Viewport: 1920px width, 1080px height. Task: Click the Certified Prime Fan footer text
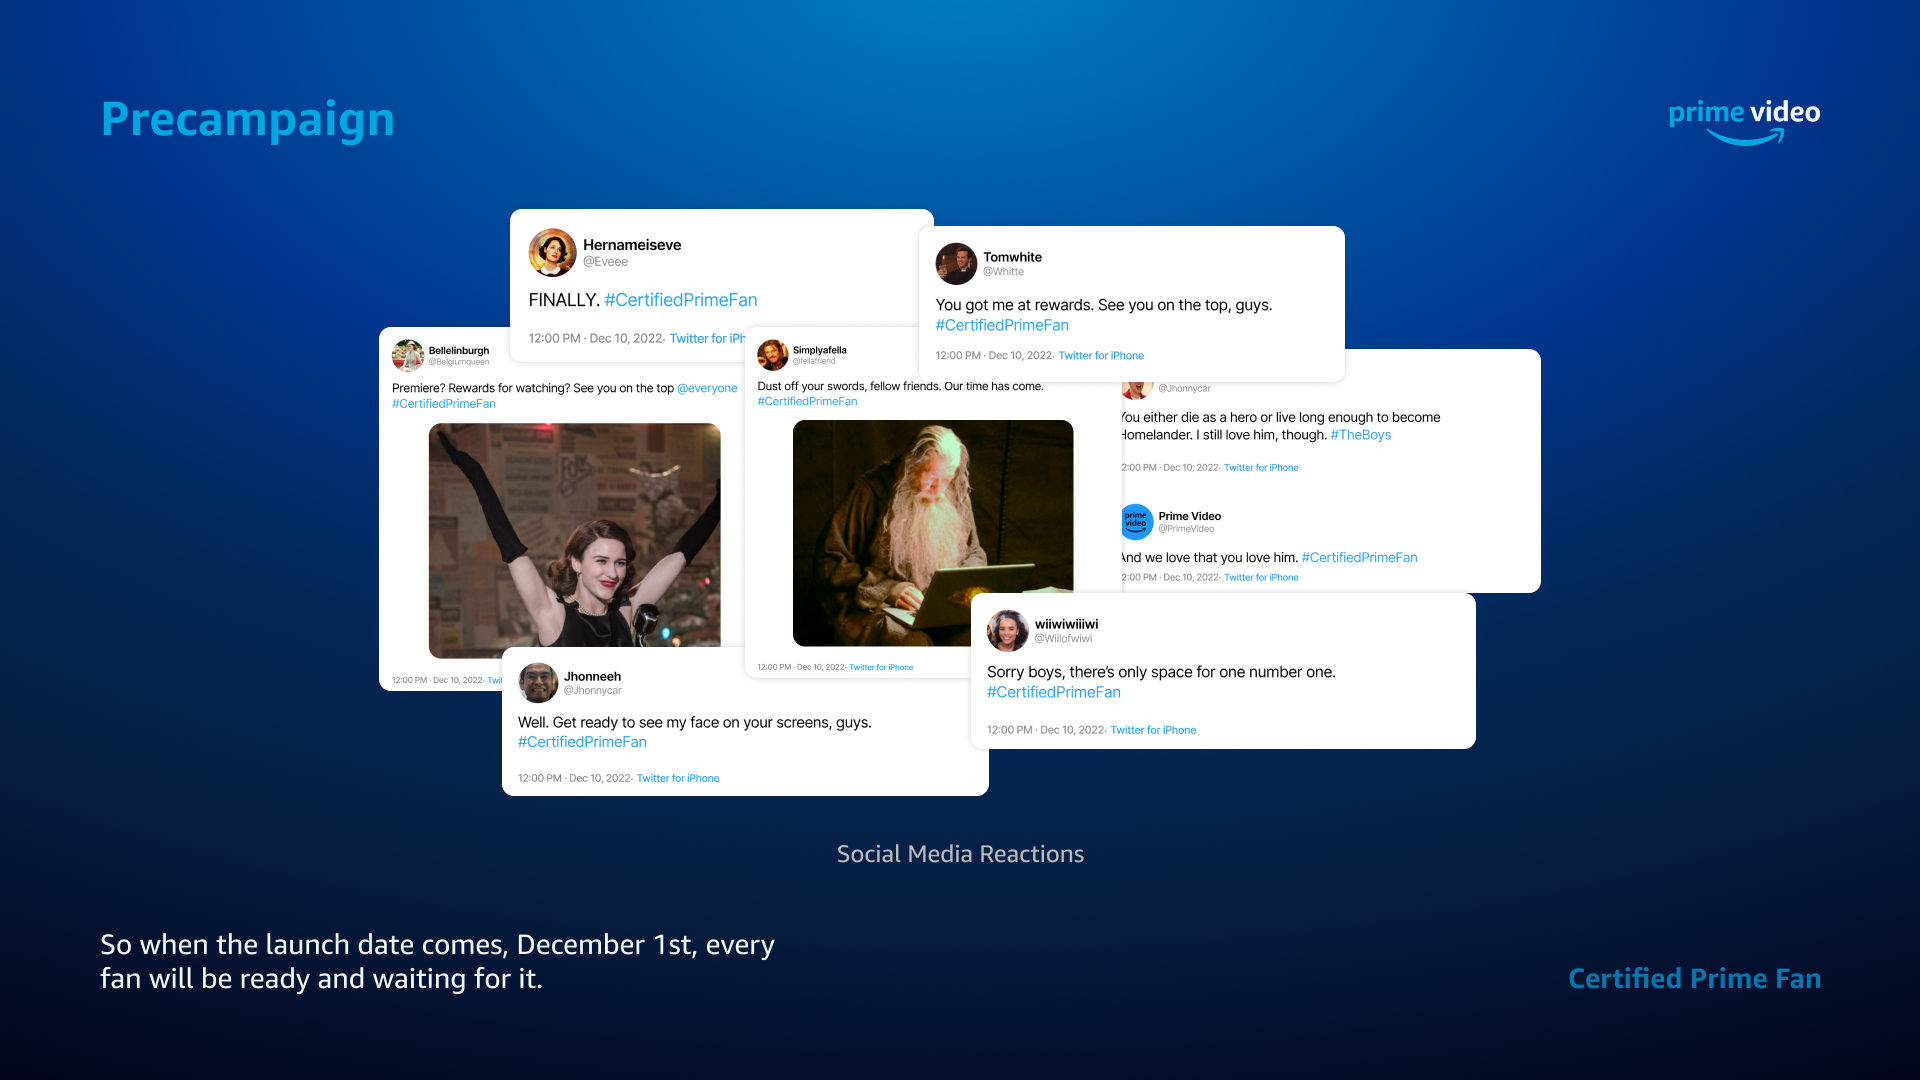pyautogui.click(x=1694, y=979)
